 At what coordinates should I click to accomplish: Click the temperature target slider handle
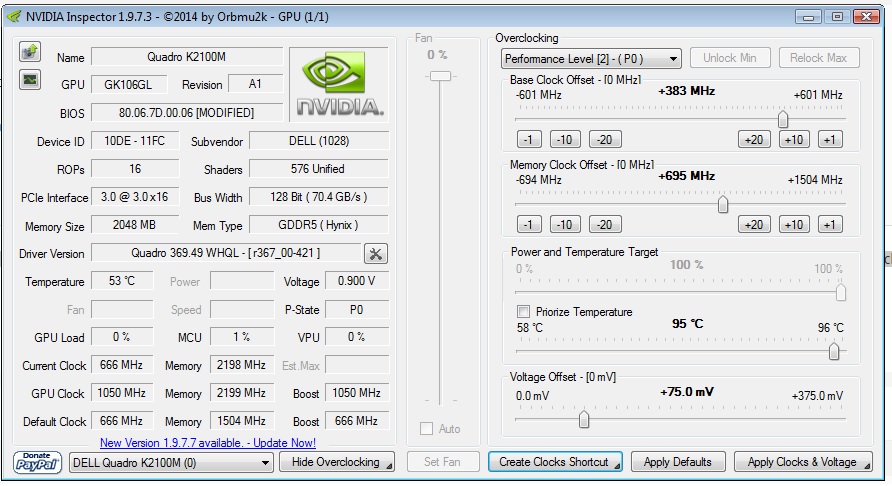click(x=834, y=351)
